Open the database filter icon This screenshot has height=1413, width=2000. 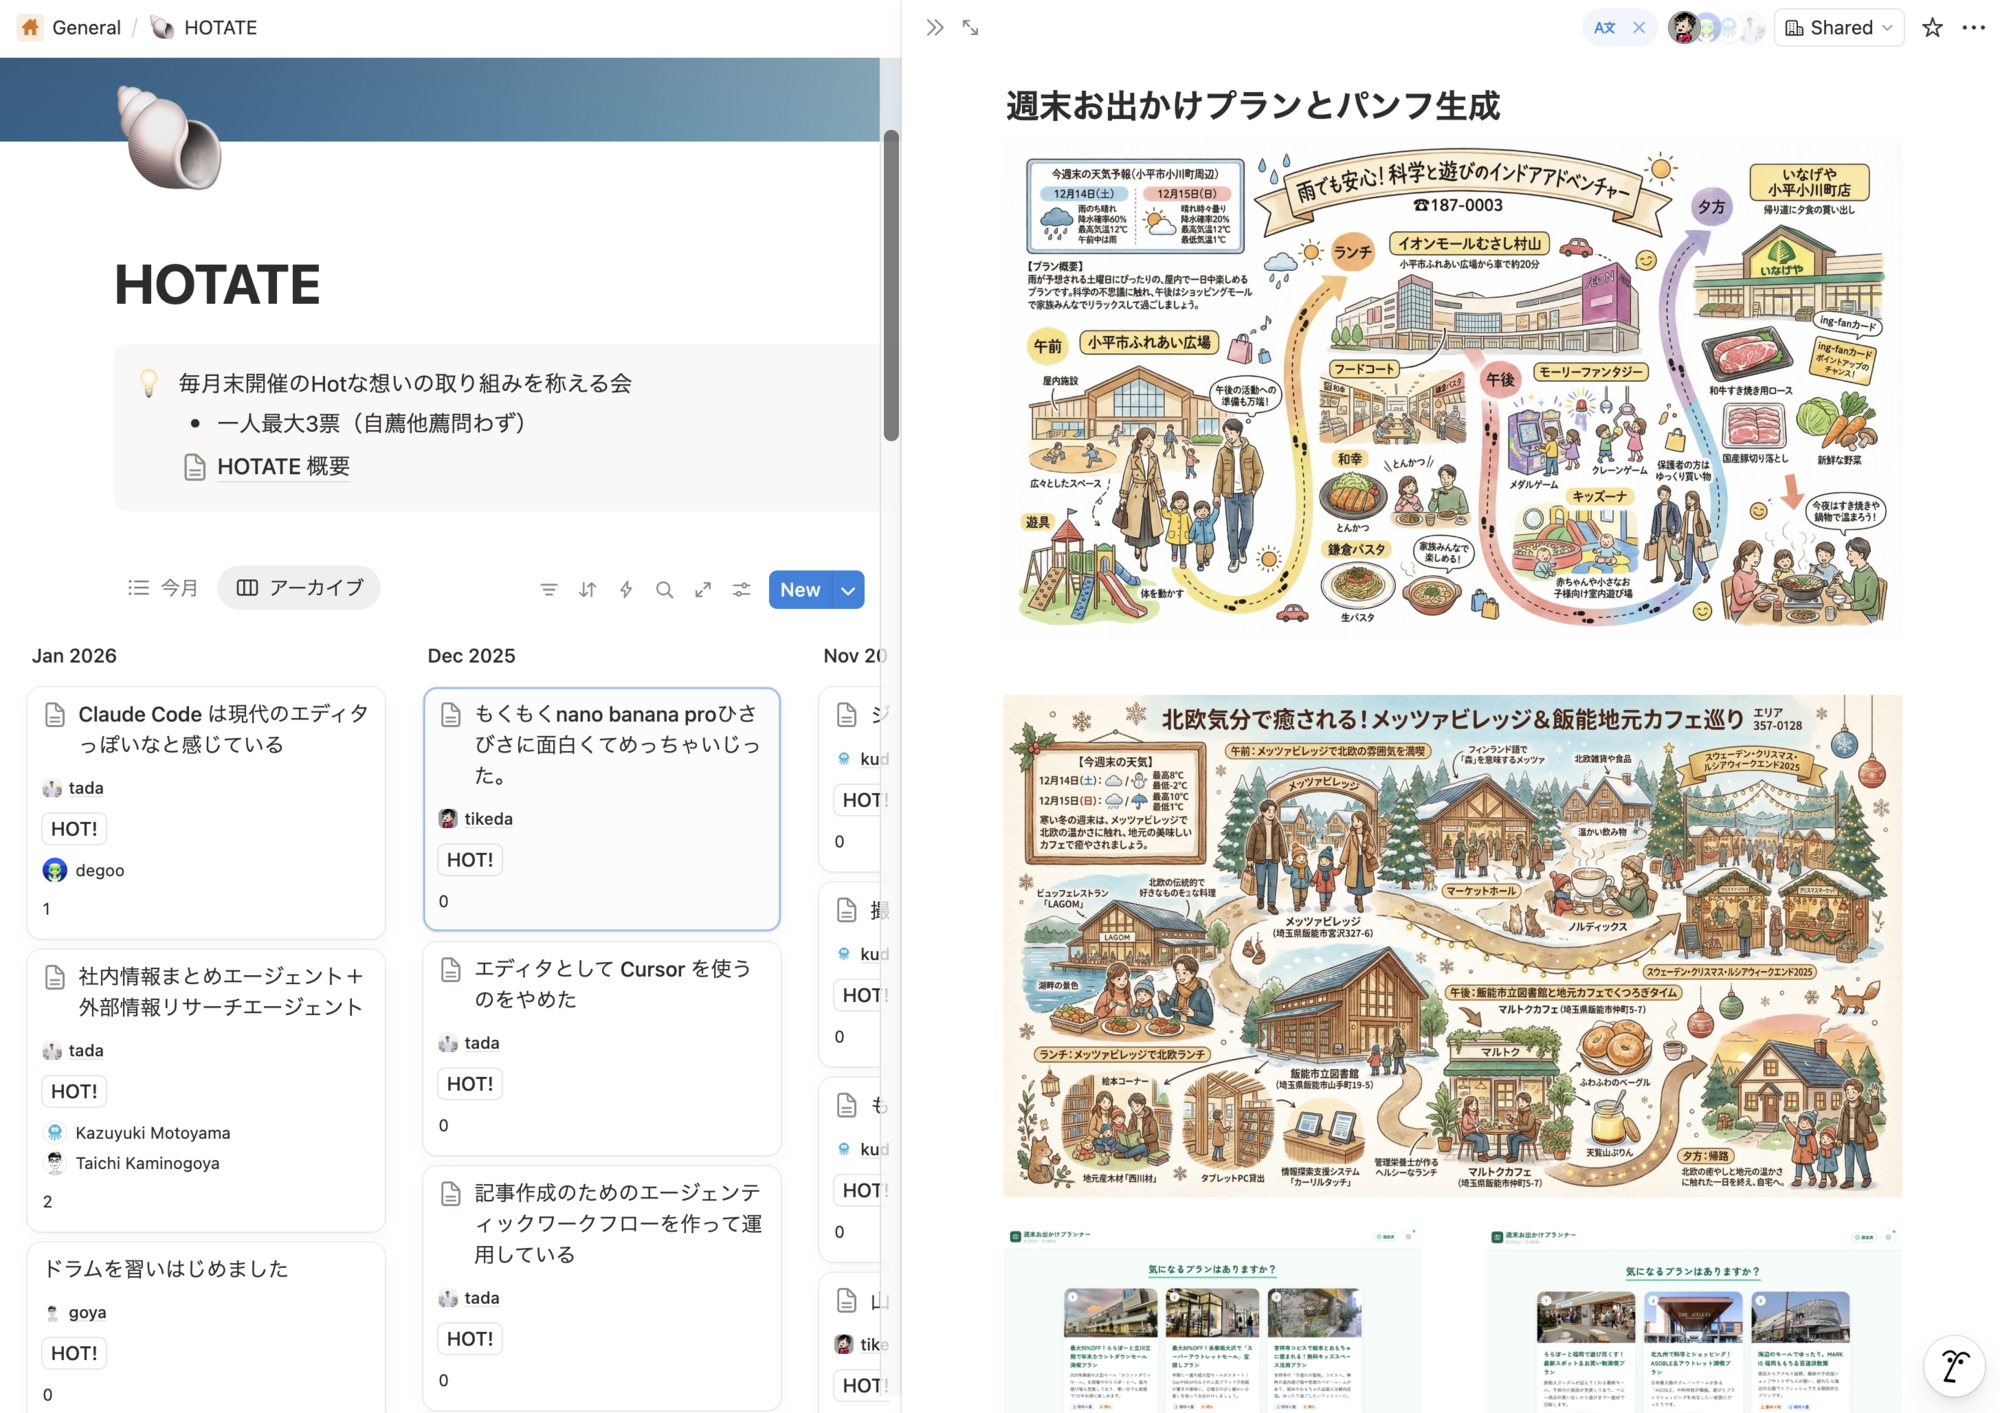[549, 590]
